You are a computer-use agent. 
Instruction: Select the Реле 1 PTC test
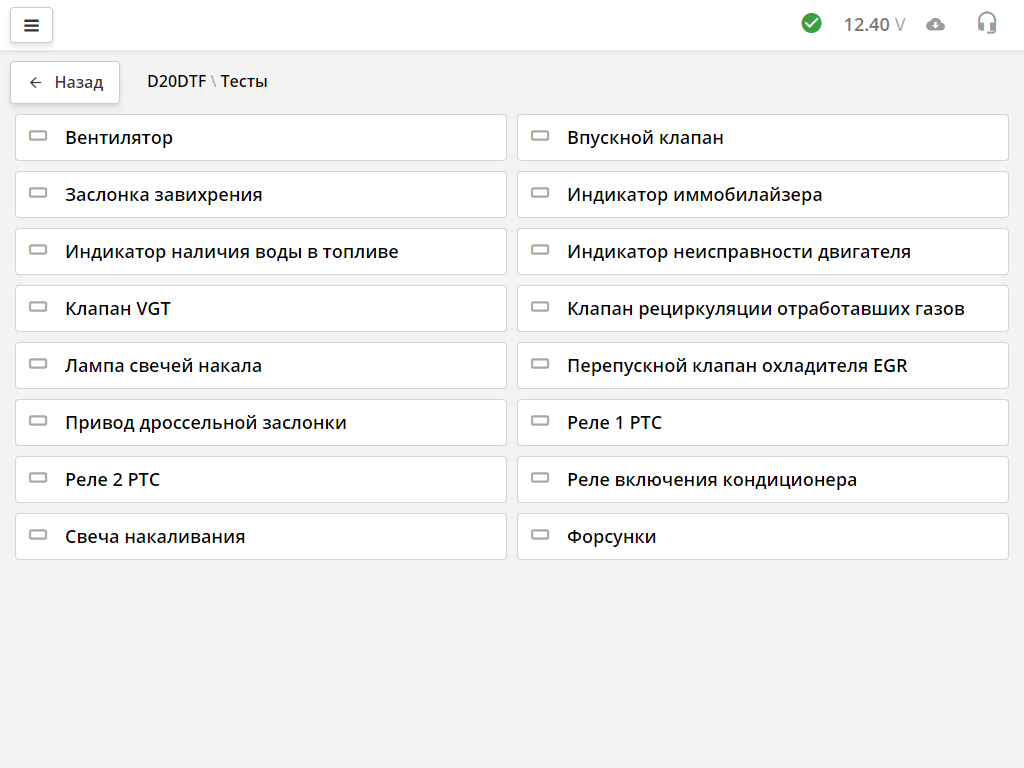tap(762, 422)
